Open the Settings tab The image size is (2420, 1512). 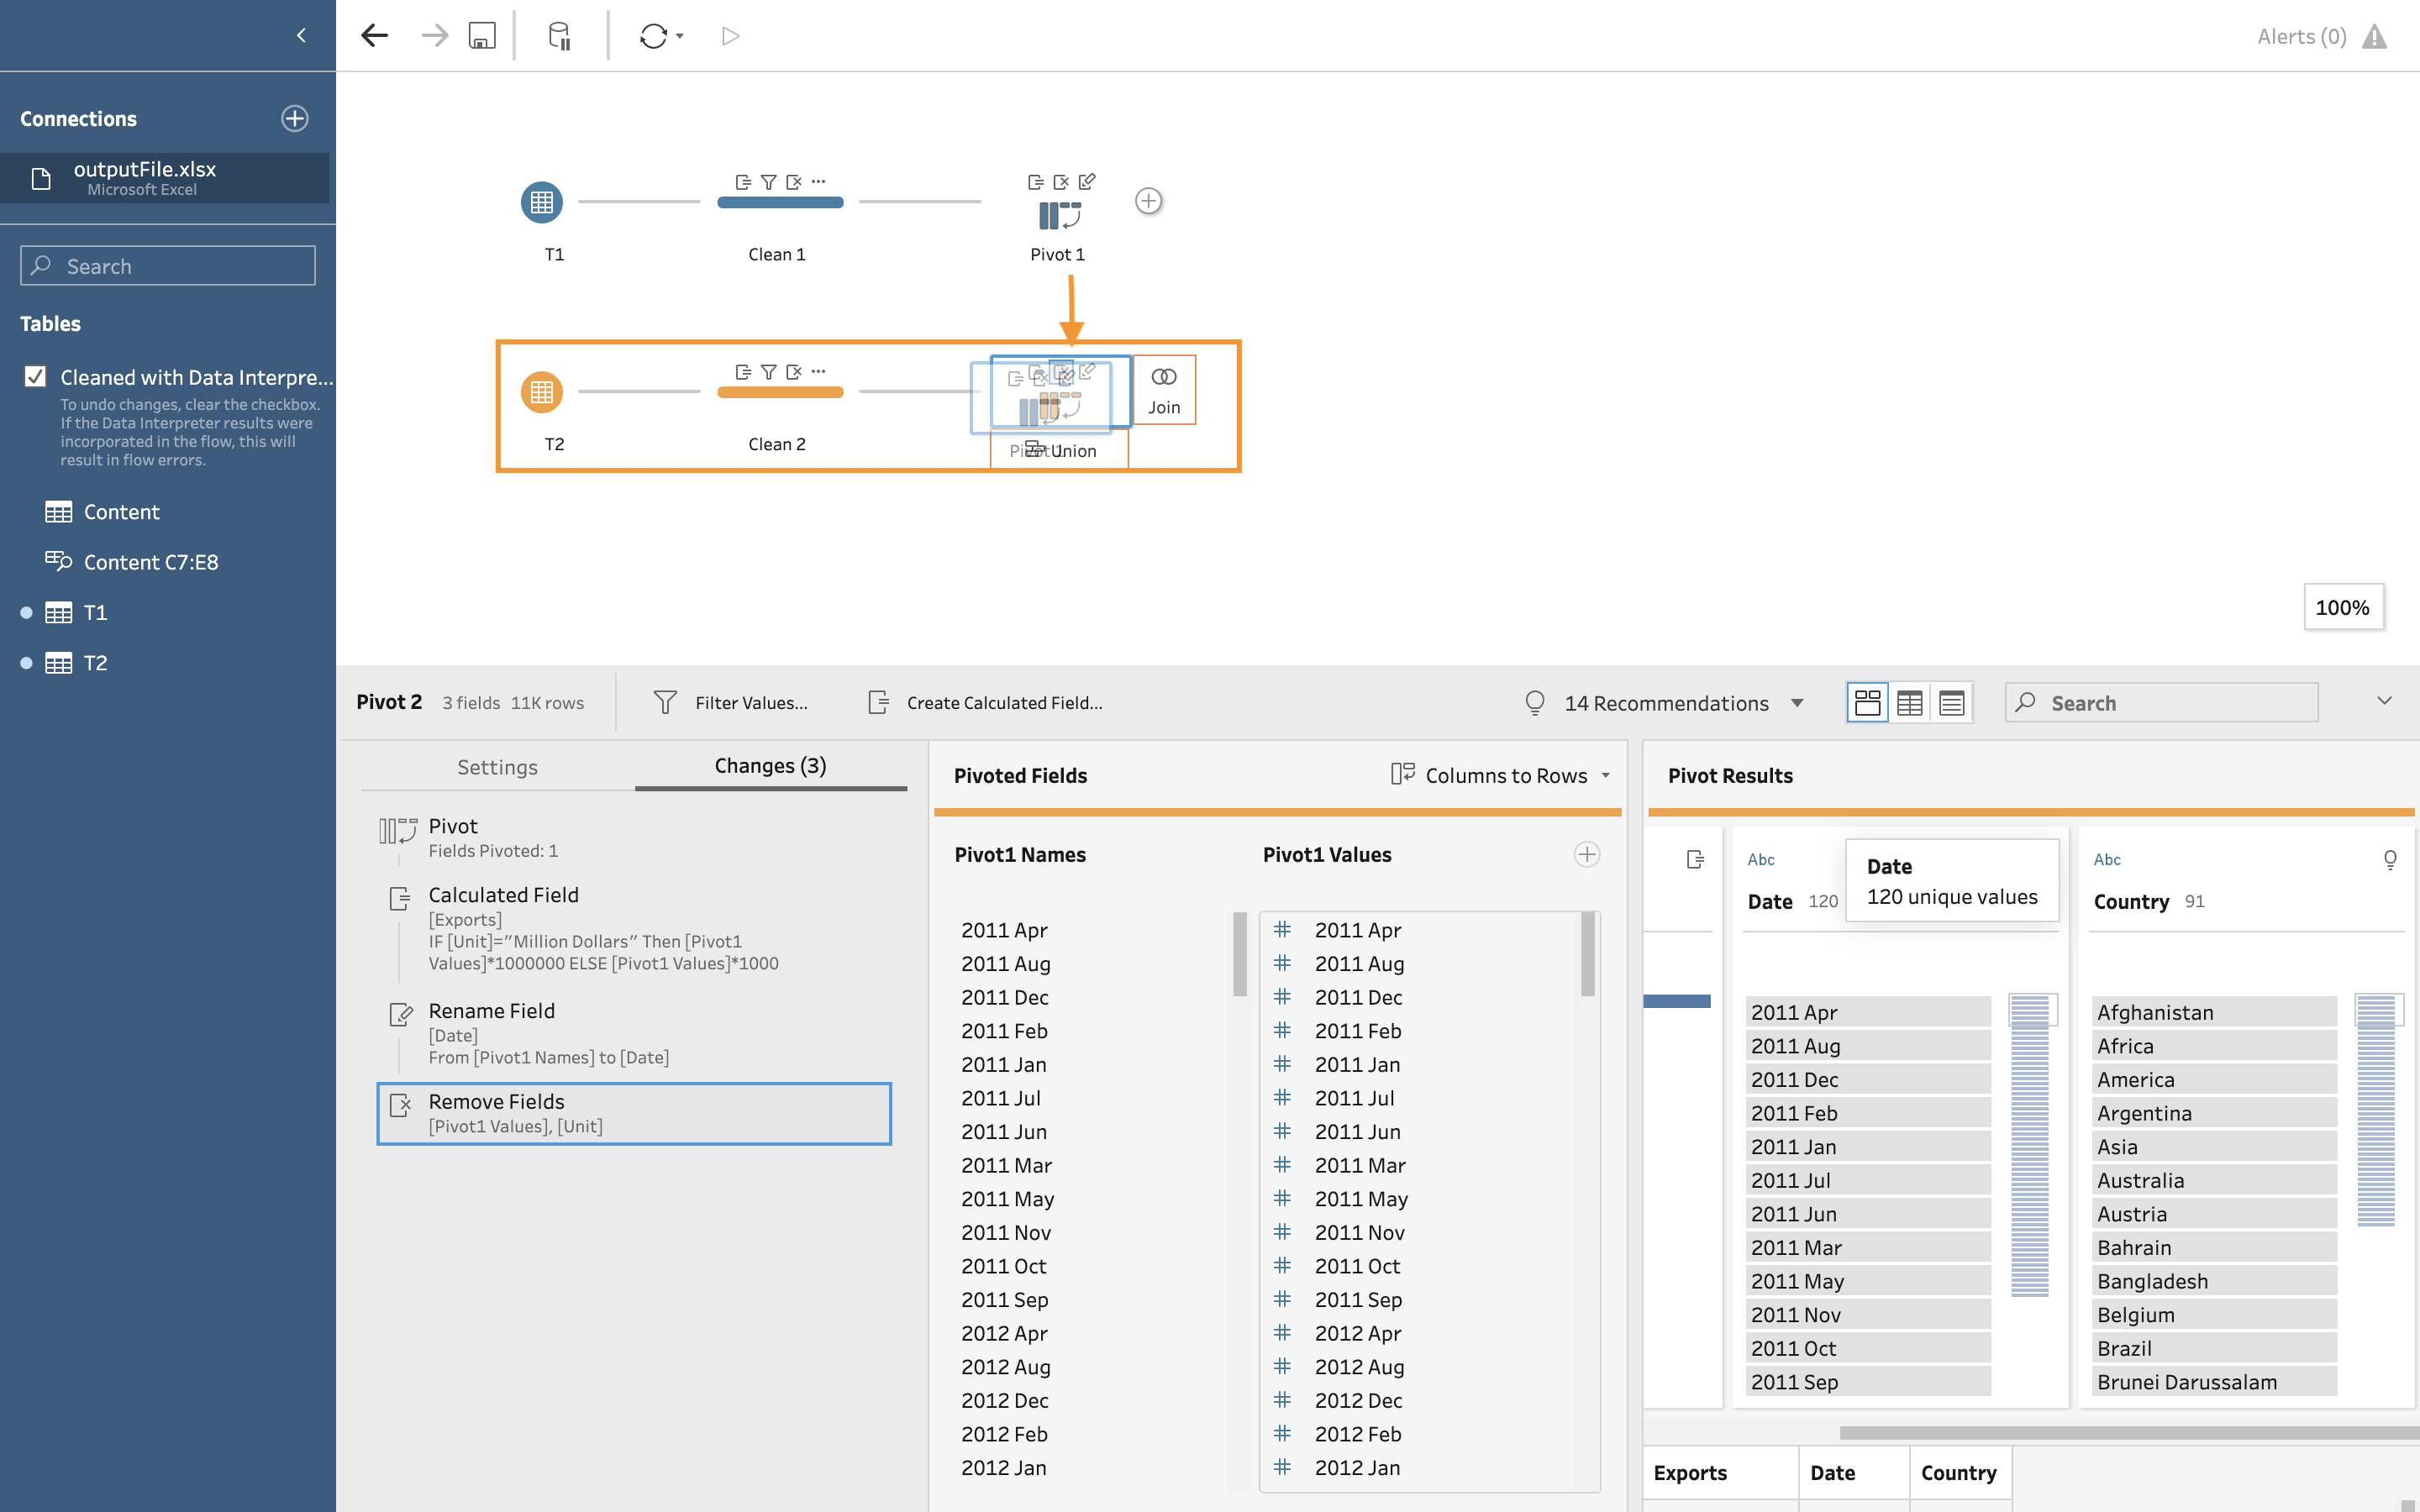497,767
